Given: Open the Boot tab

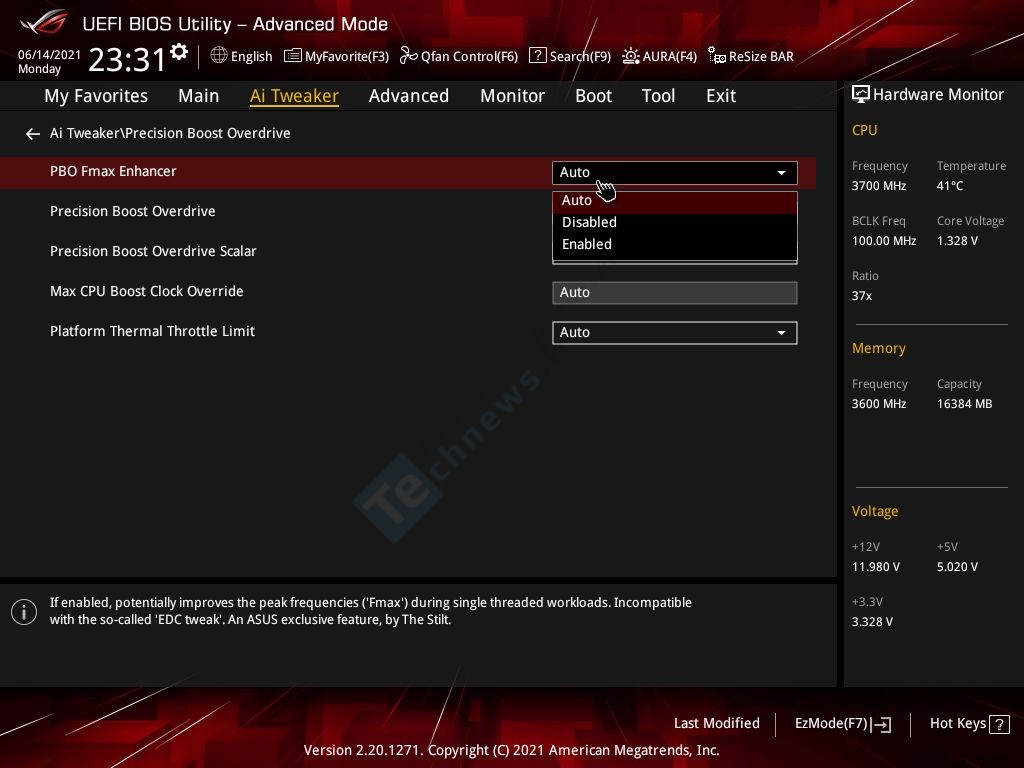Looking at the screenshot, I should pos(593,96).
